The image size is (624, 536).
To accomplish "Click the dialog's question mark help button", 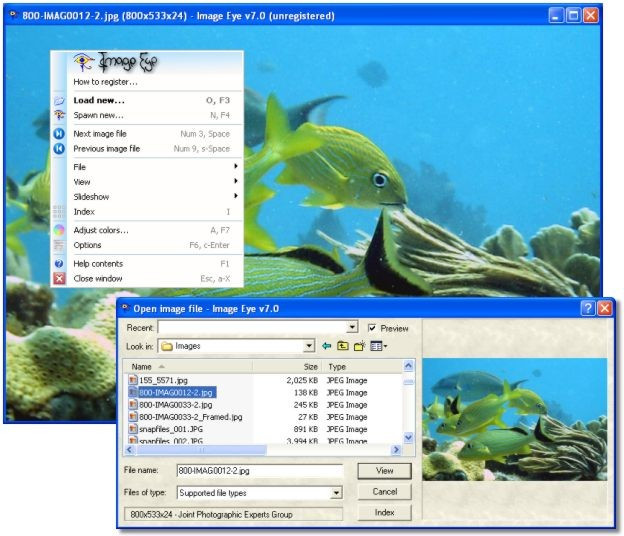I will pyautogui.click(x=588, y=308).
